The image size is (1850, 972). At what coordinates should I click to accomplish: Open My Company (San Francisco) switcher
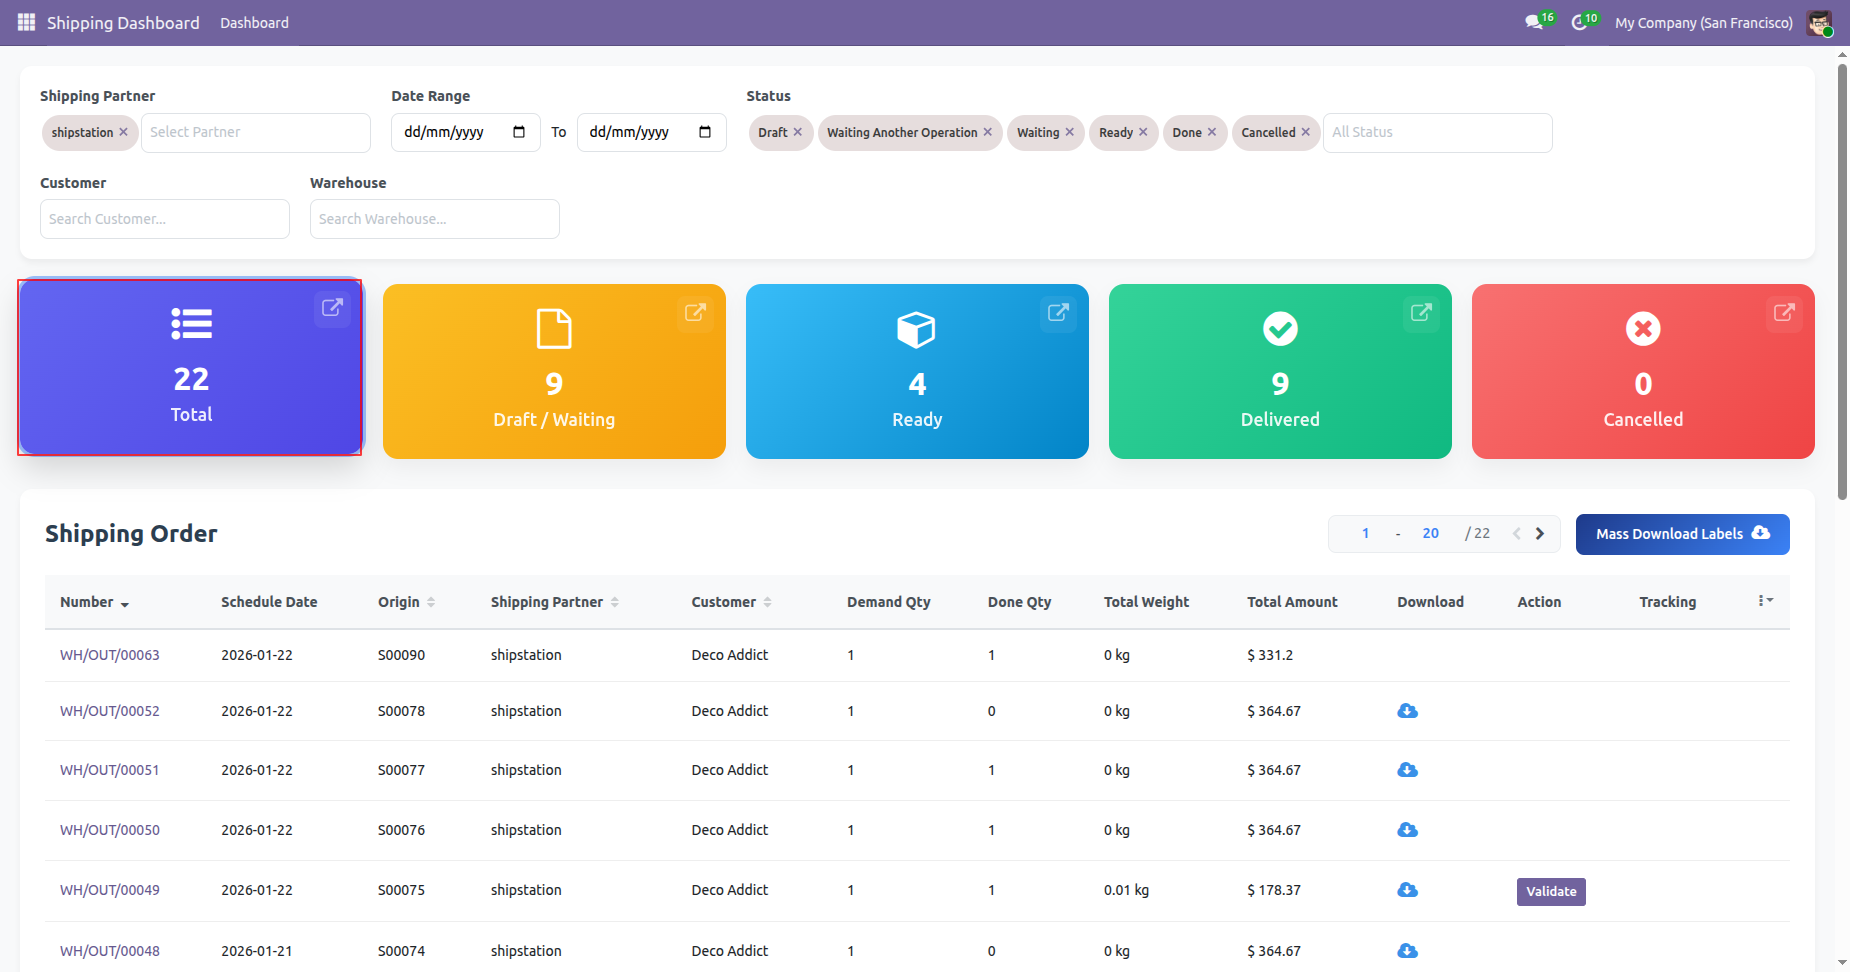[x=1703, y=23]
